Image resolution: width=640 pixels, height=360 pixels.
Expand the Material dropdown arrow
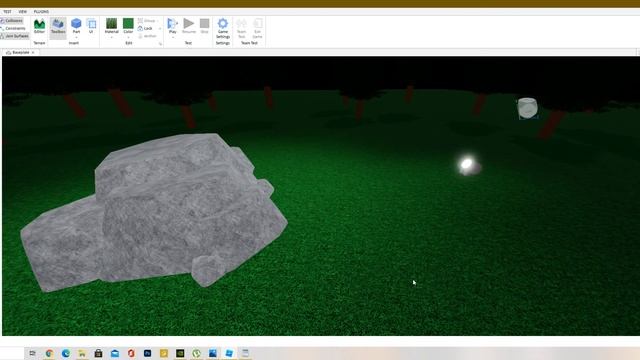(x=111, y=38)
